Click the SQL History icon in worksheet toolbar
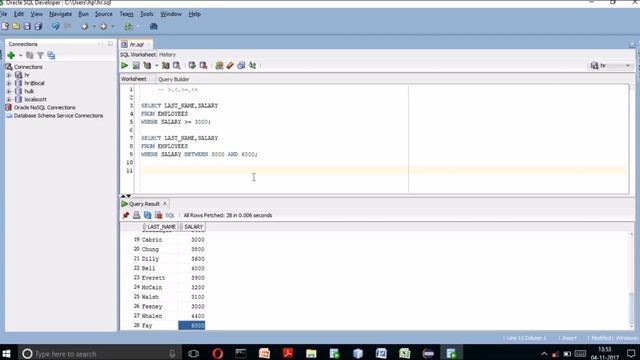This screenshot has height=360, width=640. [241, 66]
